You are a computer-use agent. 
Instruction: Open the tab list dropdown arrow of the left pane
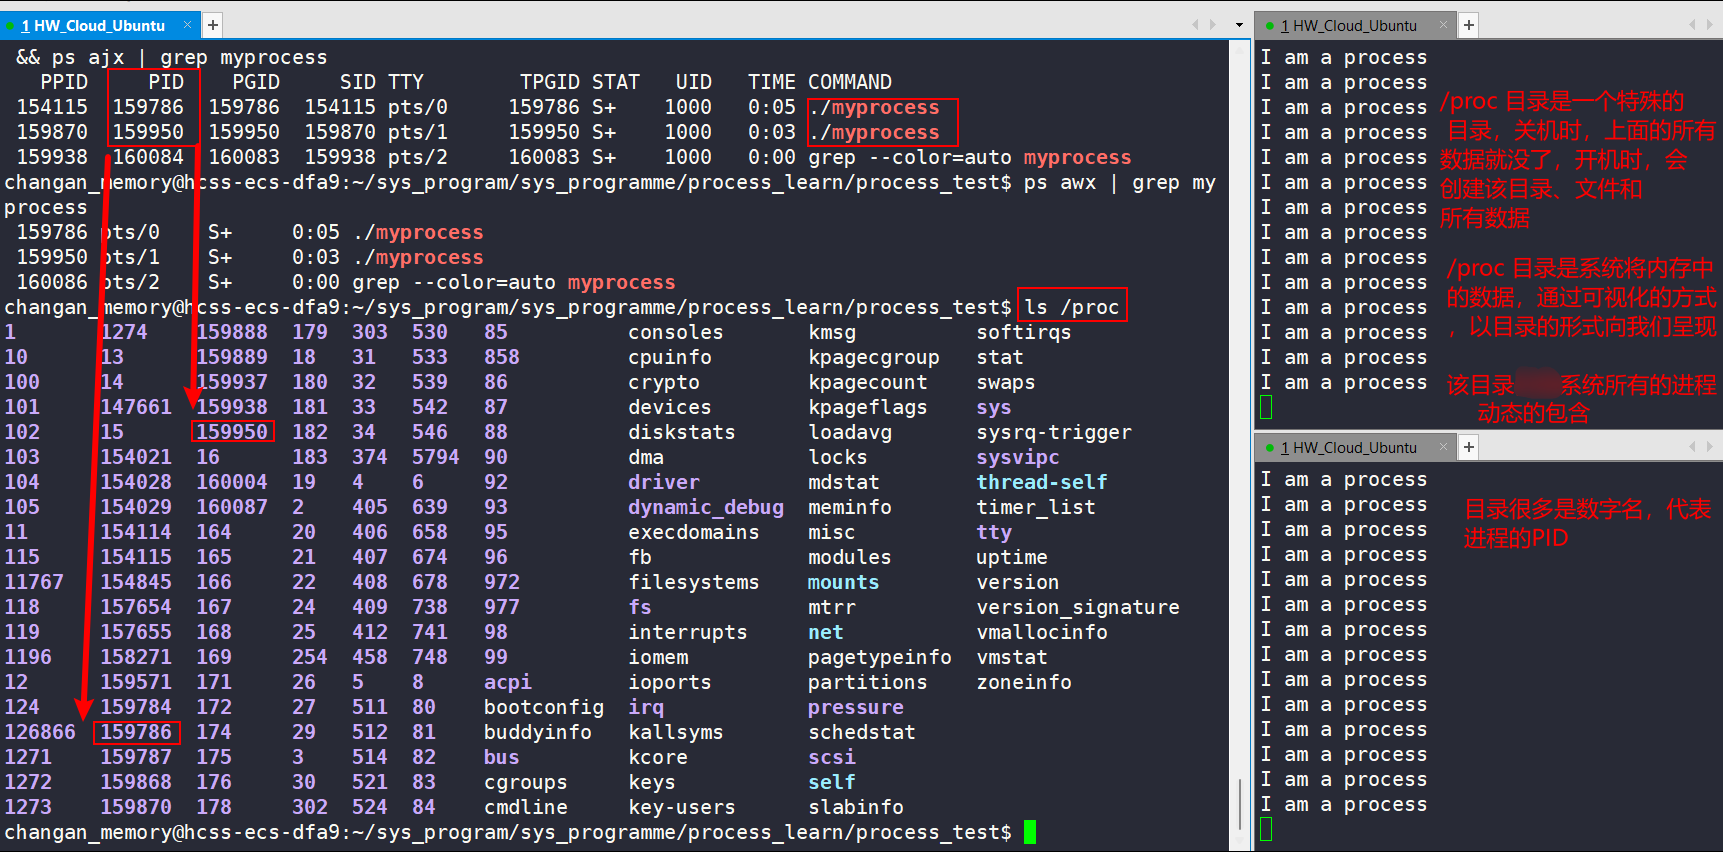click(x=1239, y=25)
